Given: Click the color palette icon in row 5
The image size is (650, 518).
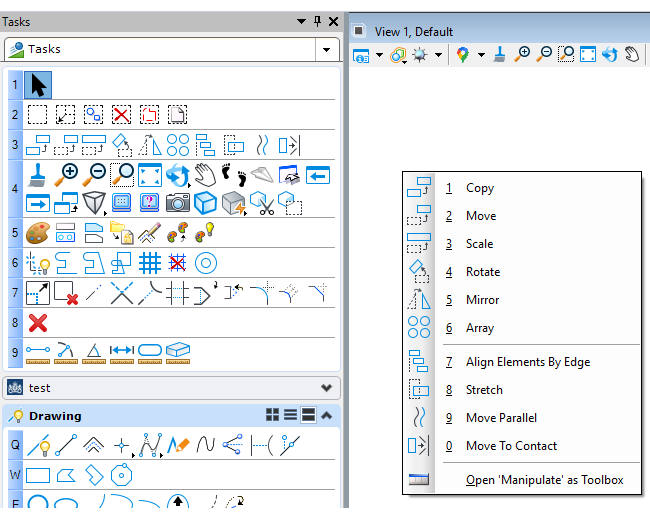Looking at the screenshot, I should [37, 233].
